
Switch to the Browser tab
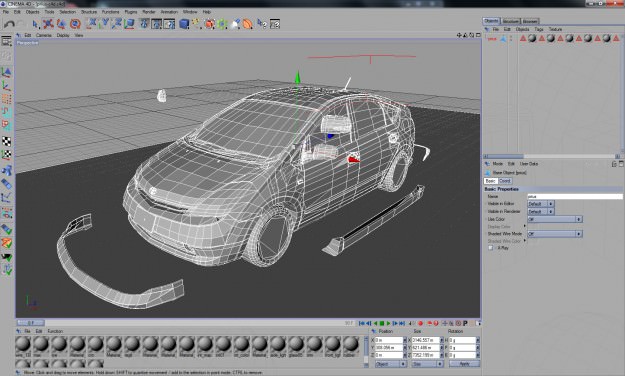coord(530,21)
